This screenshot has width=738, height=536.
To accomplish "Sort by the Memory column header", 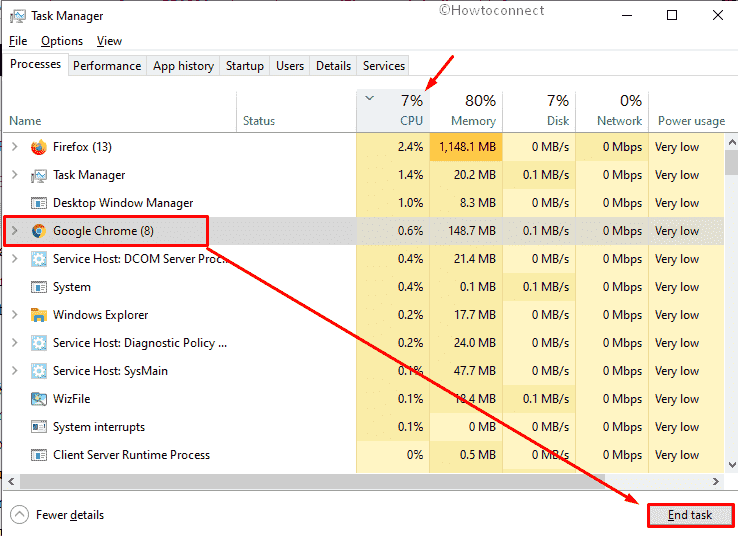I will 466,112.
